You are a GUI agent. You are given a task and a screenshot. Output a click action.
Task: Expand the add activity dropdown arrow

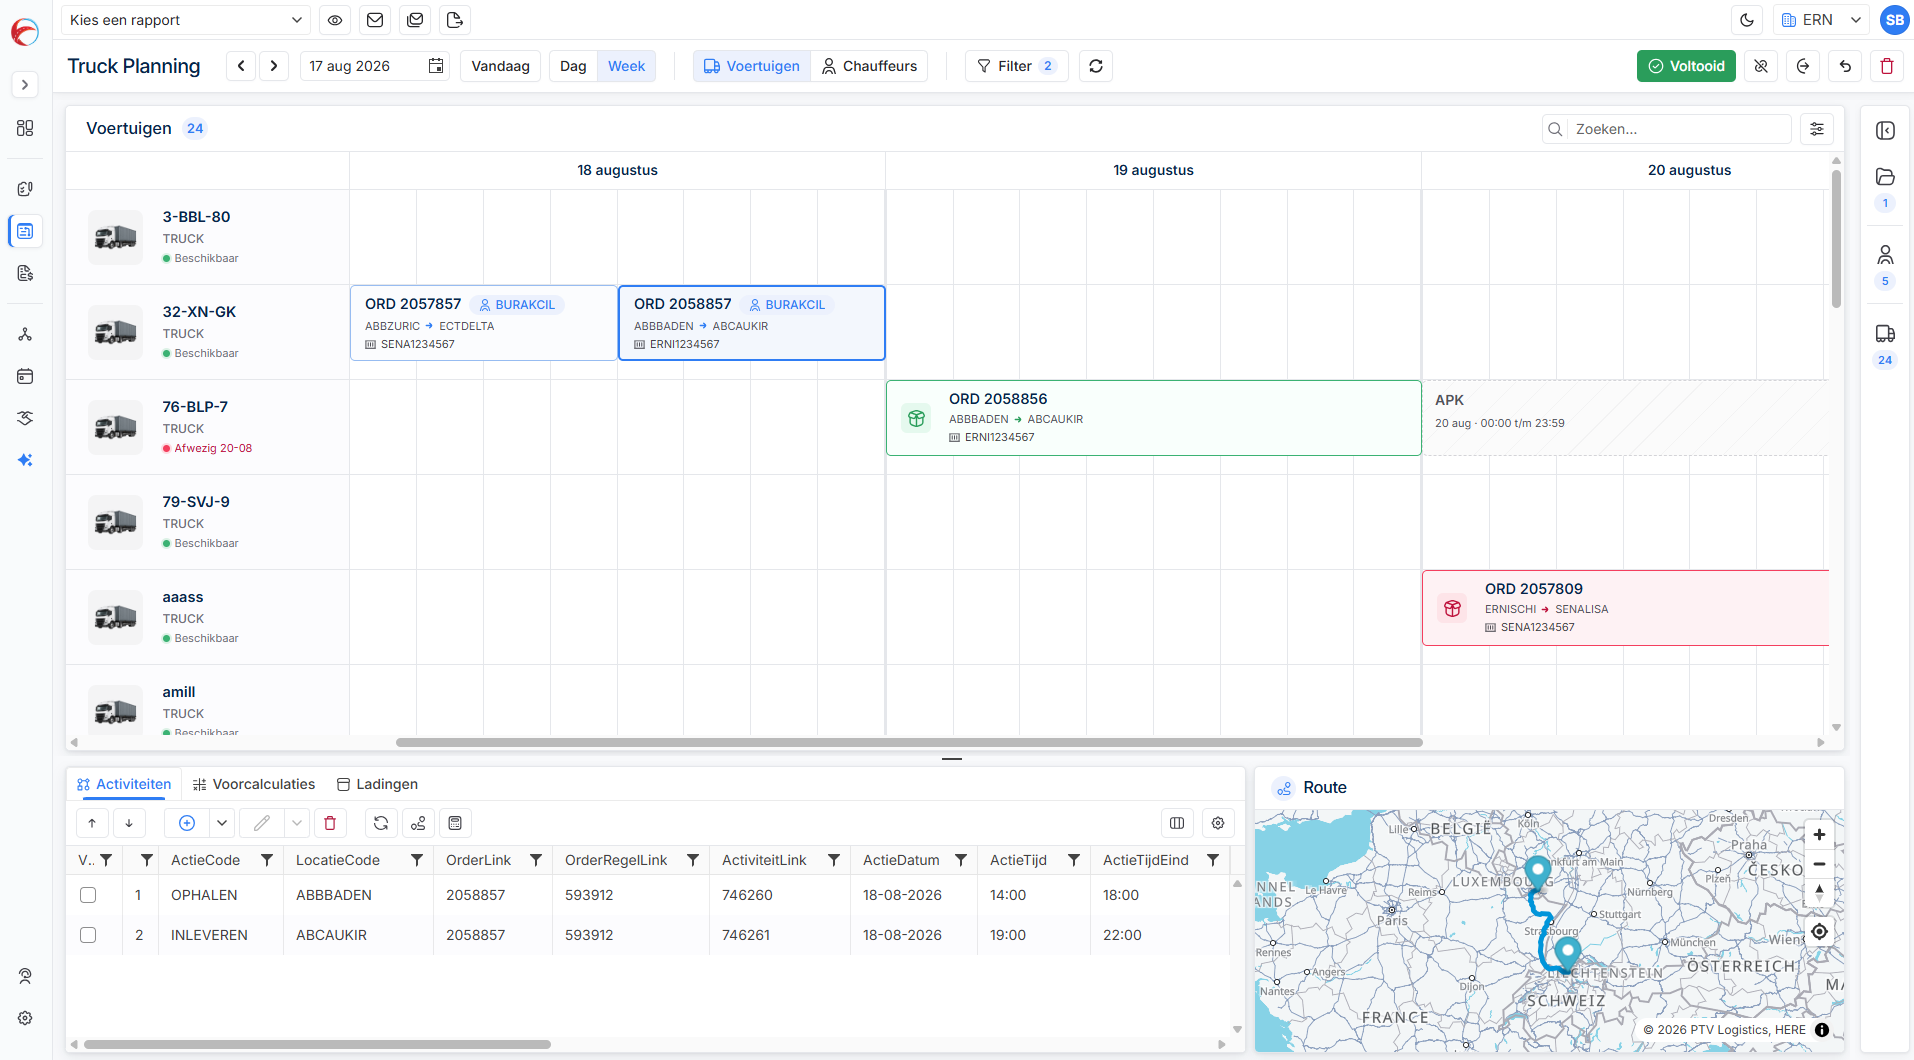(222, 823)
